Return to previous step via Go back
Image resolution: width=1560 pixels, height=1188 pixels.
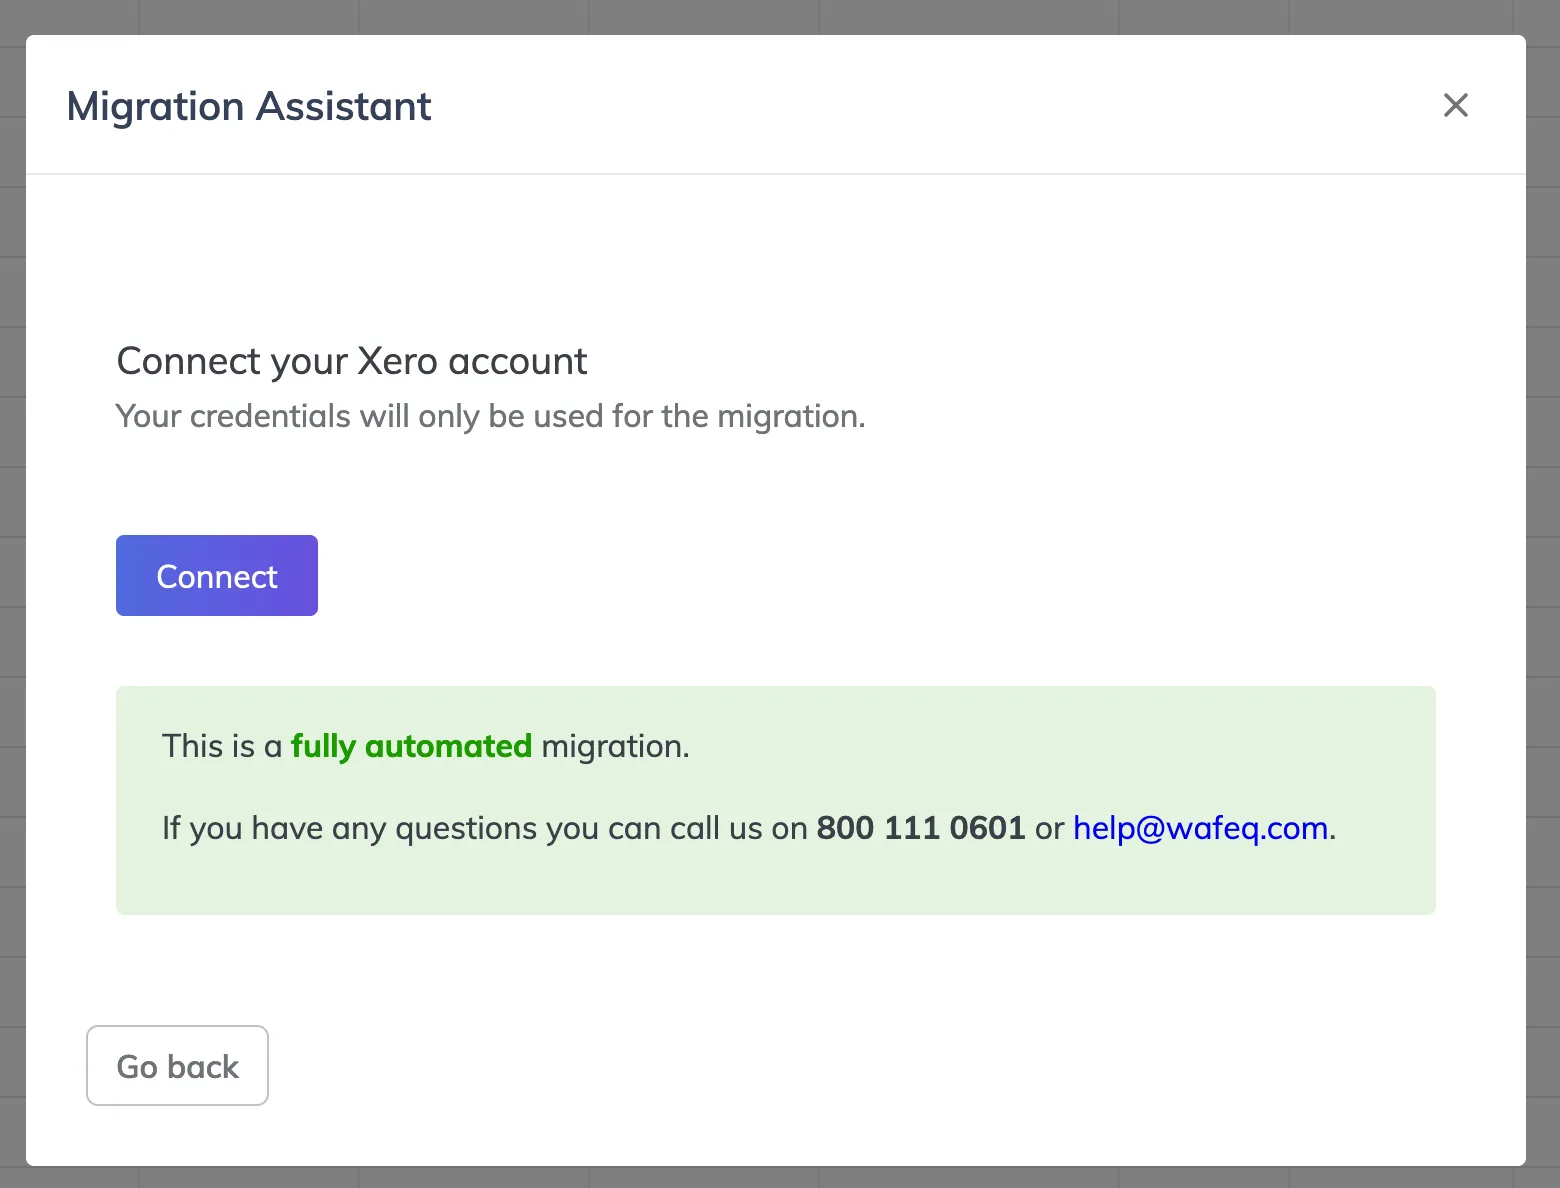pos(177,1065)
